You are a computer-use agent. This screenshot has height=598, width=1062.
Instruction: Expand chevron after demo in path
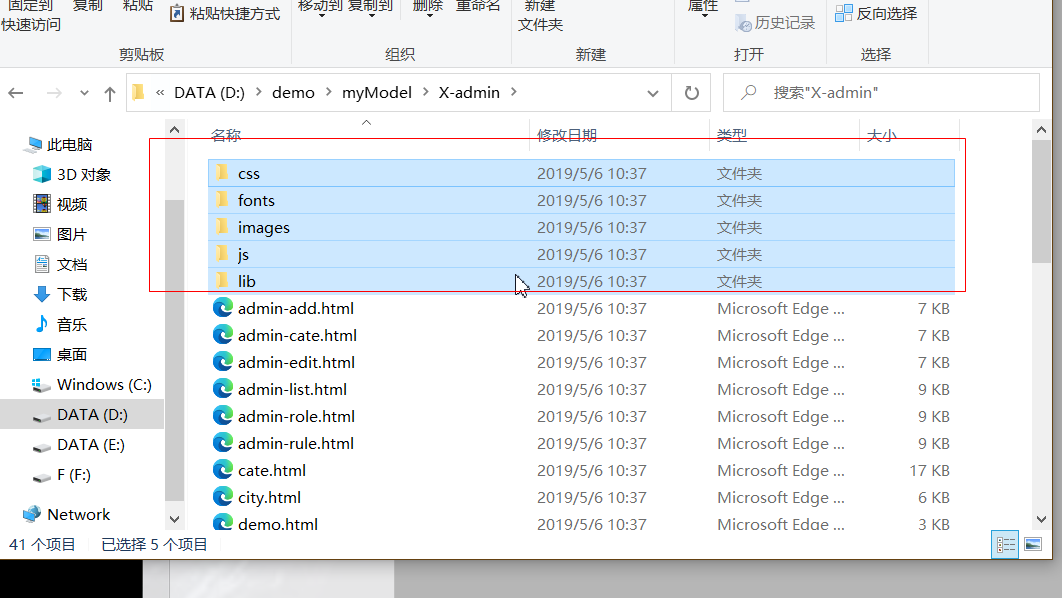point(328,92)
